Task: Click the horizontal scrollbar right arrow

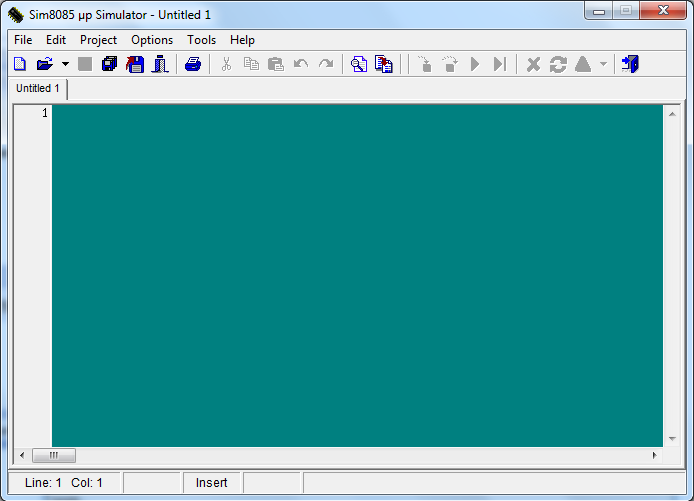Action: [x=655, y=455]
